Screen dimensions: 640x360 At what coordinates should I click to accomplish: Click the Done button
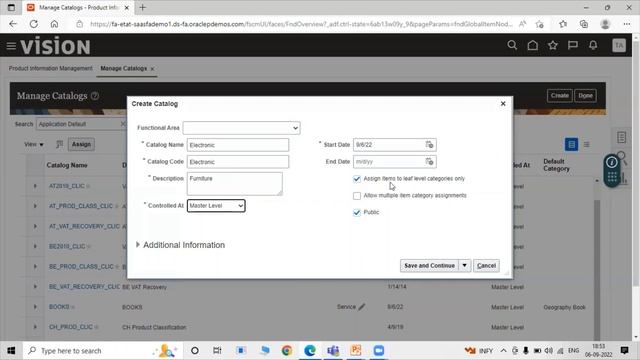(x=585, y=96)
